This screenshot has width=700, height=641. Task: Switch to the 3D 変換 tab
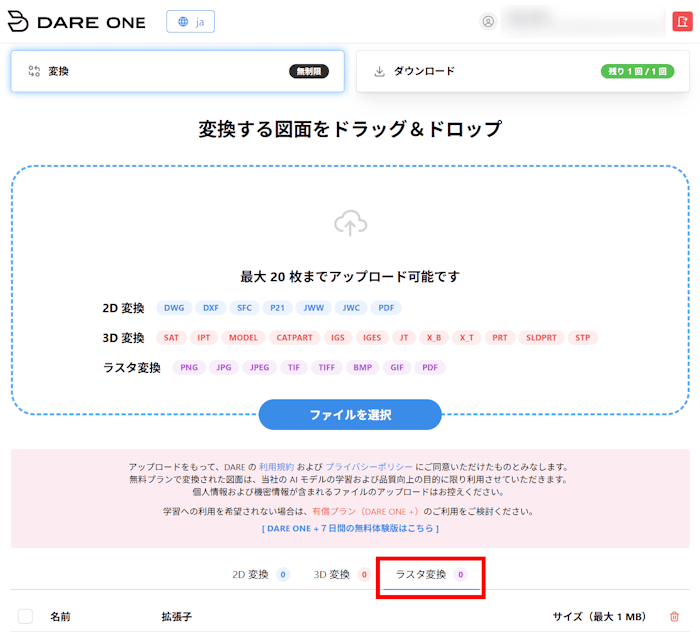342,574
